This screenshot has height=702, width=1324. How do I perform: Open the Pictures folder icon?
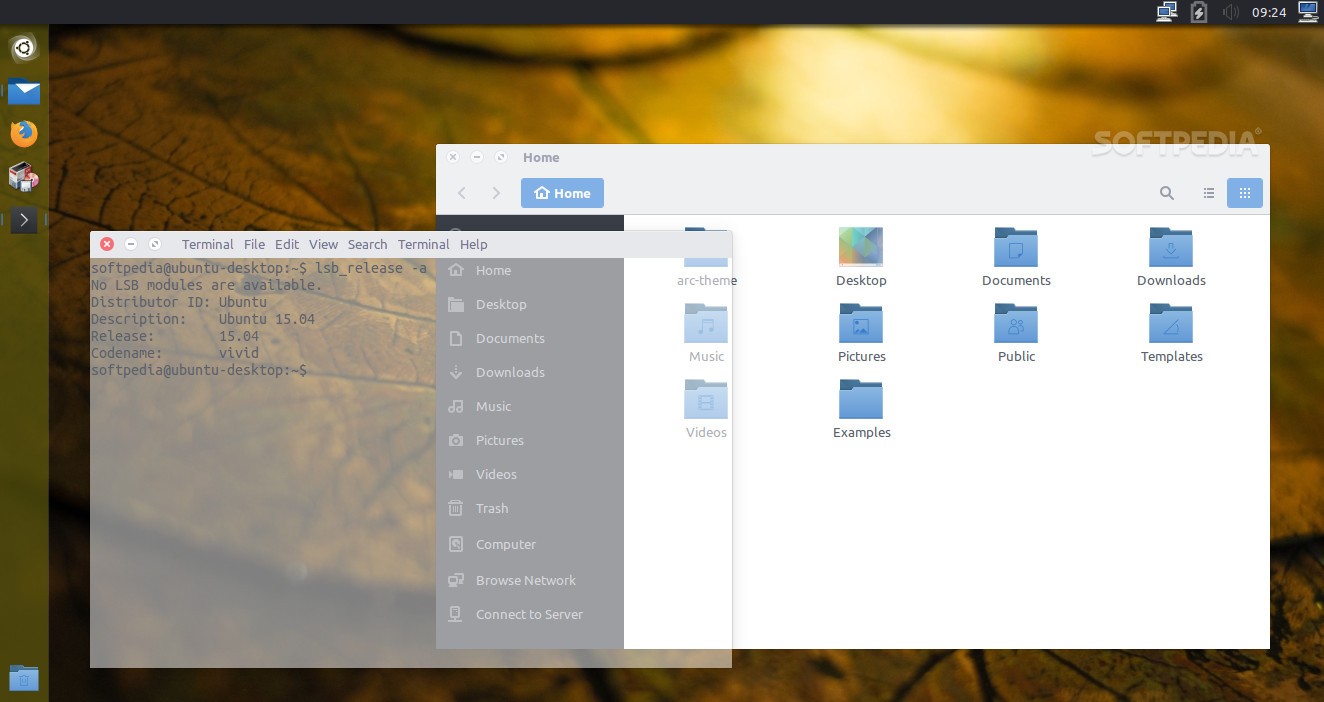[x=861, y=324]
